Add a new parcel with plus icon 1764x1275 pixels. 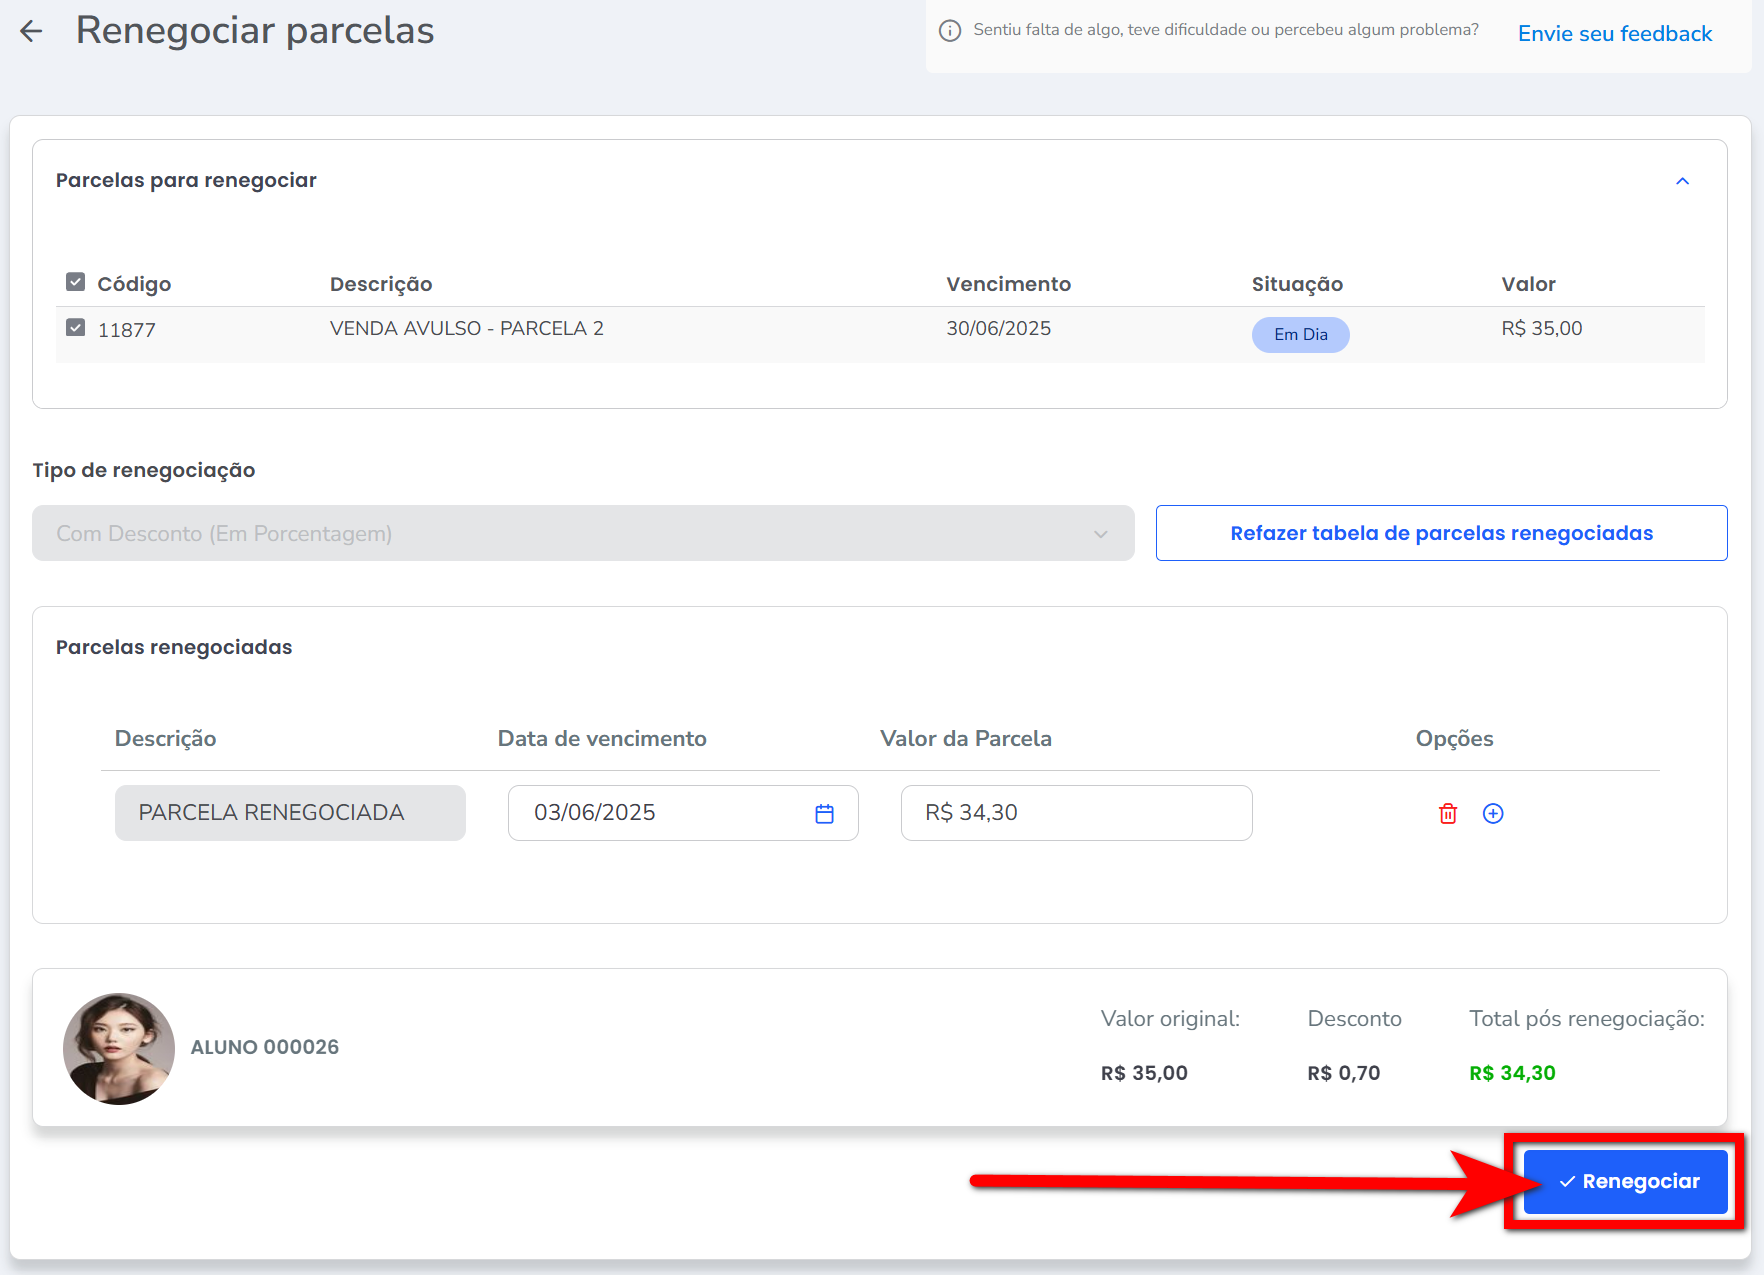(1492, 813)
